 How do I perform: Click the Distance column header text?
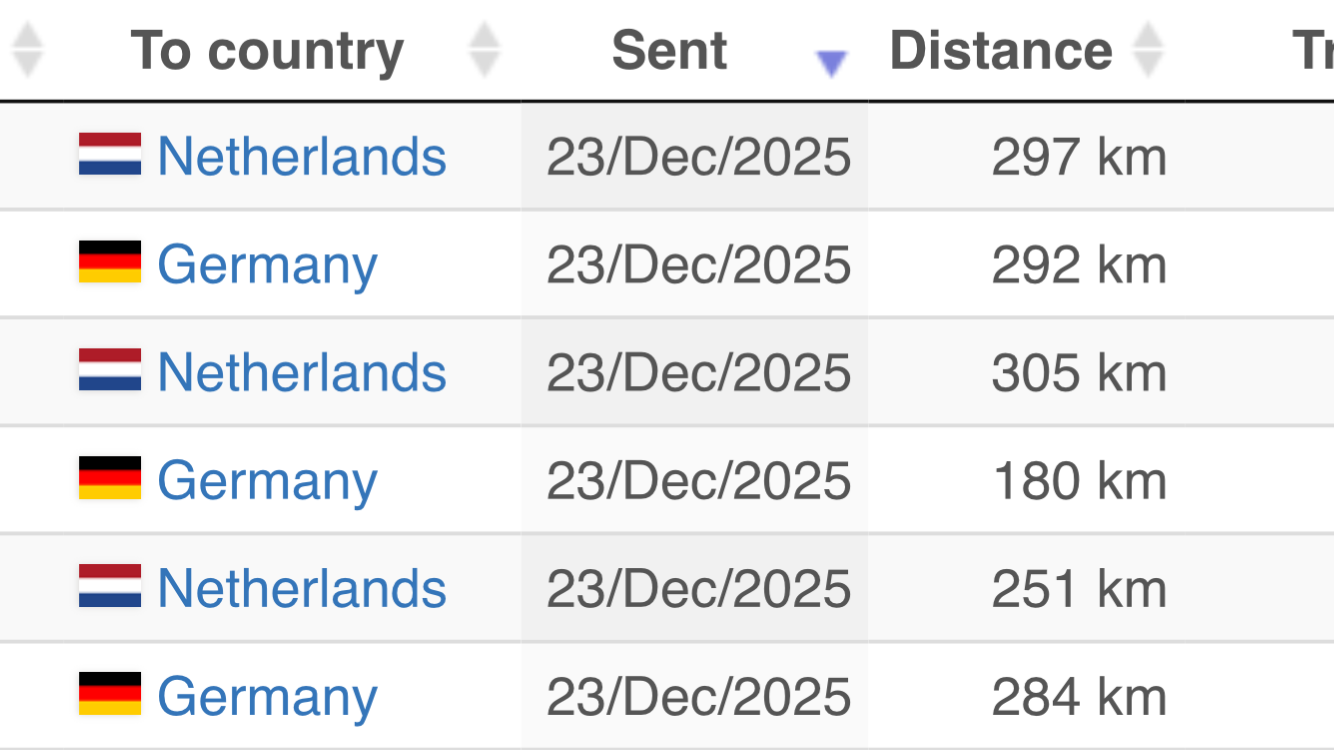point(1000,50)
